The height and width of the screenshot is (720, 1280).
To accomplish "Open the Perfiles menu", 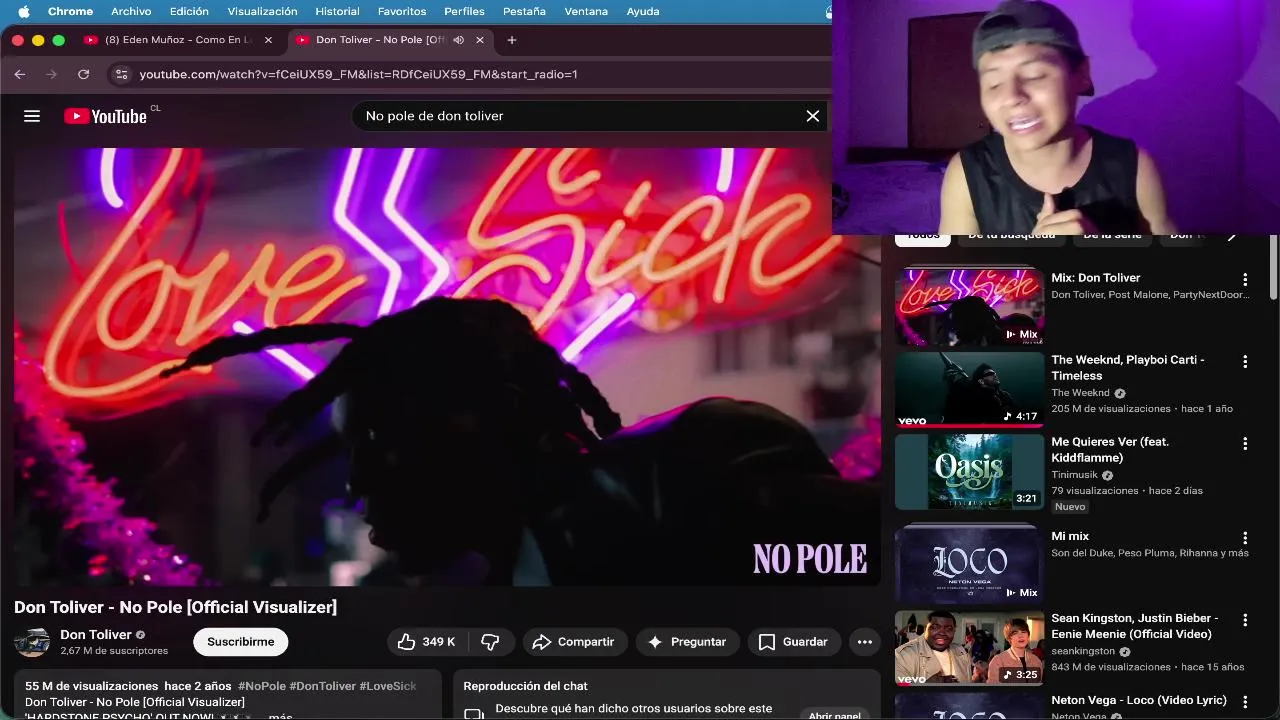I will tap(464, 11).
